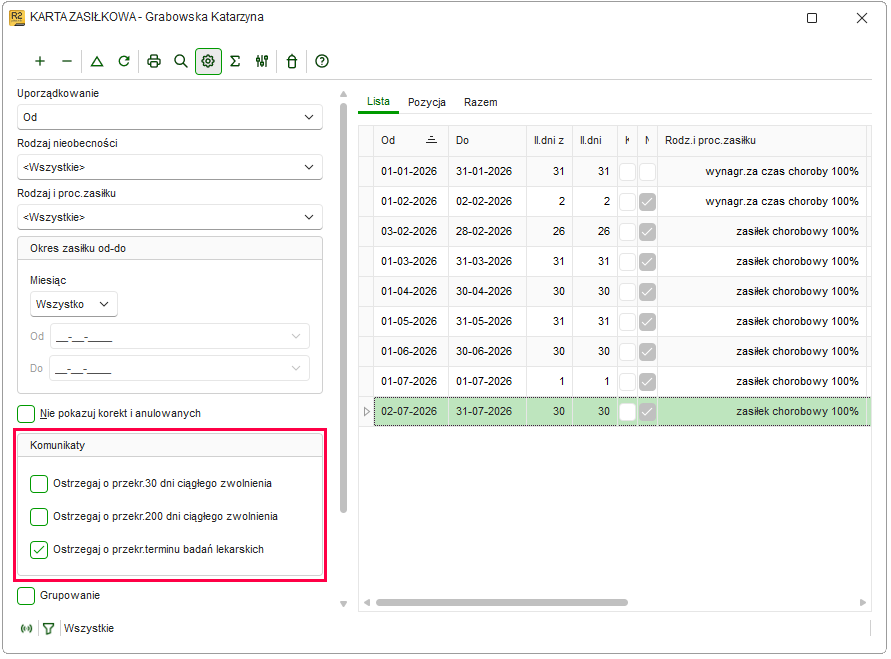Click the right scroll arrow under the table
The height and width of the screenshot is (659, 891).
tap(863, 603)
